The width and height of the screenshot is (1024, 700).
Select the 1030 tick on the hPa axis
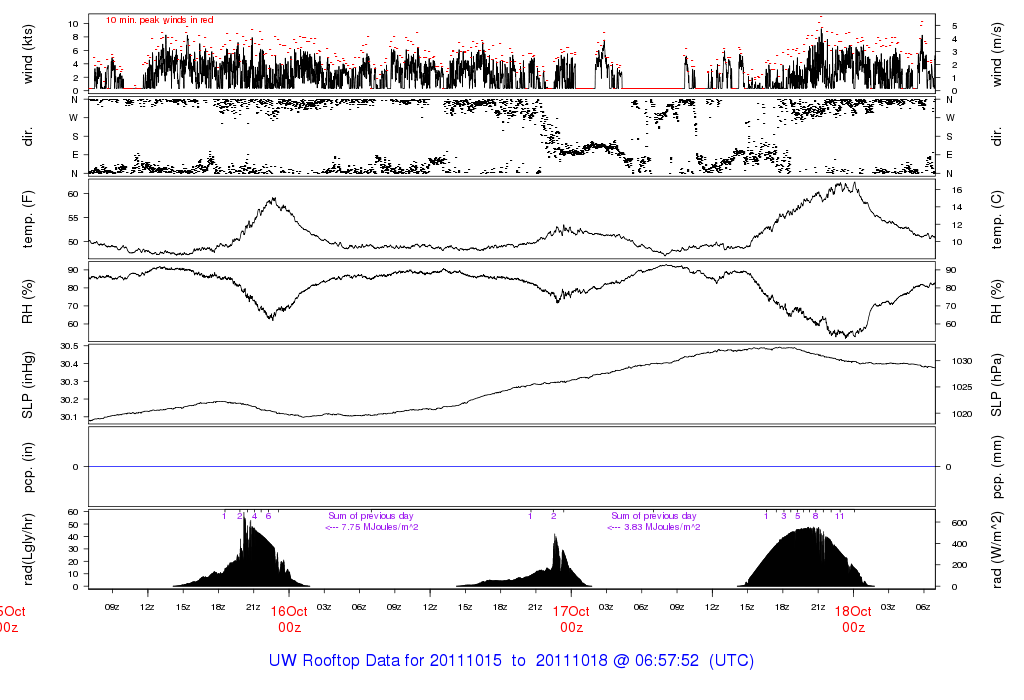point(955,361)
